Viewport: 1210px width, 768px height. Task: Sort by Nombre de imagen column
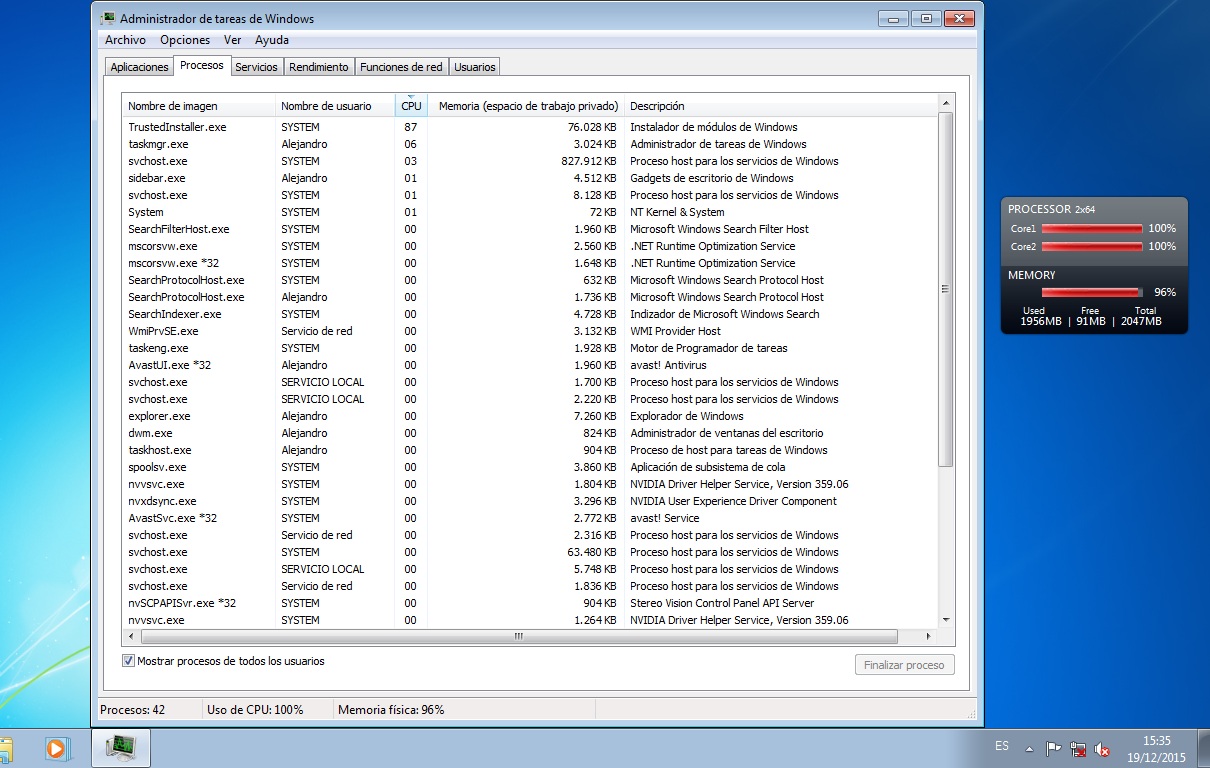(x=198, y=106)
